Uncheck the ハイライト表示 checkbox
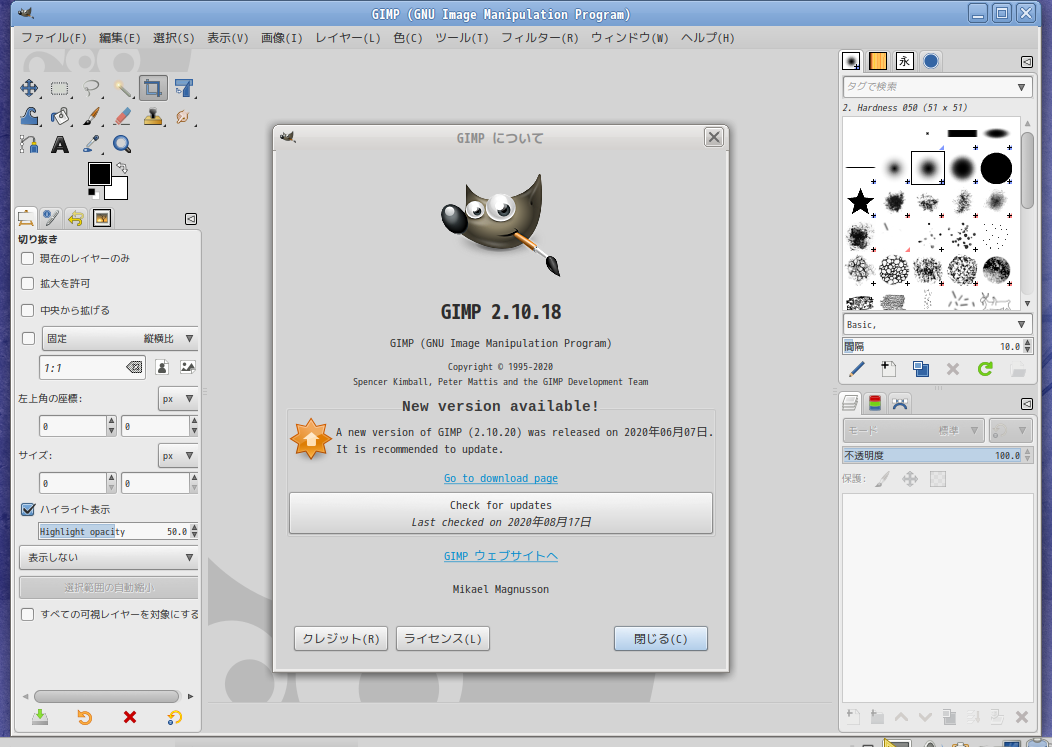 pos(28,509)
